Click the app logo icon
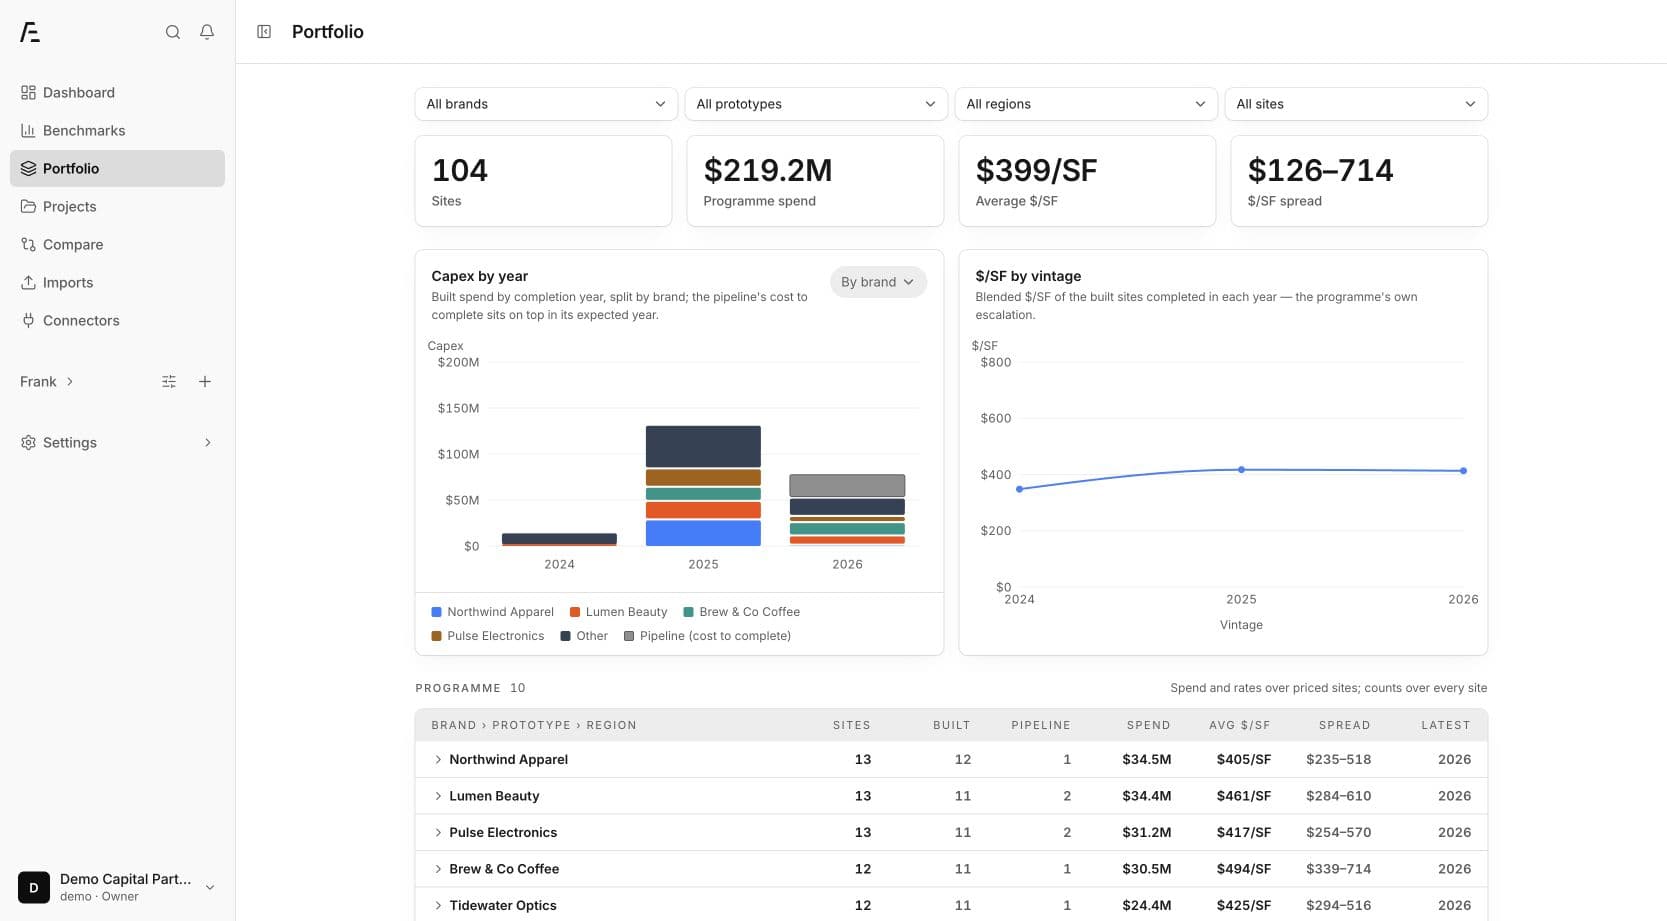 [30, 32]
